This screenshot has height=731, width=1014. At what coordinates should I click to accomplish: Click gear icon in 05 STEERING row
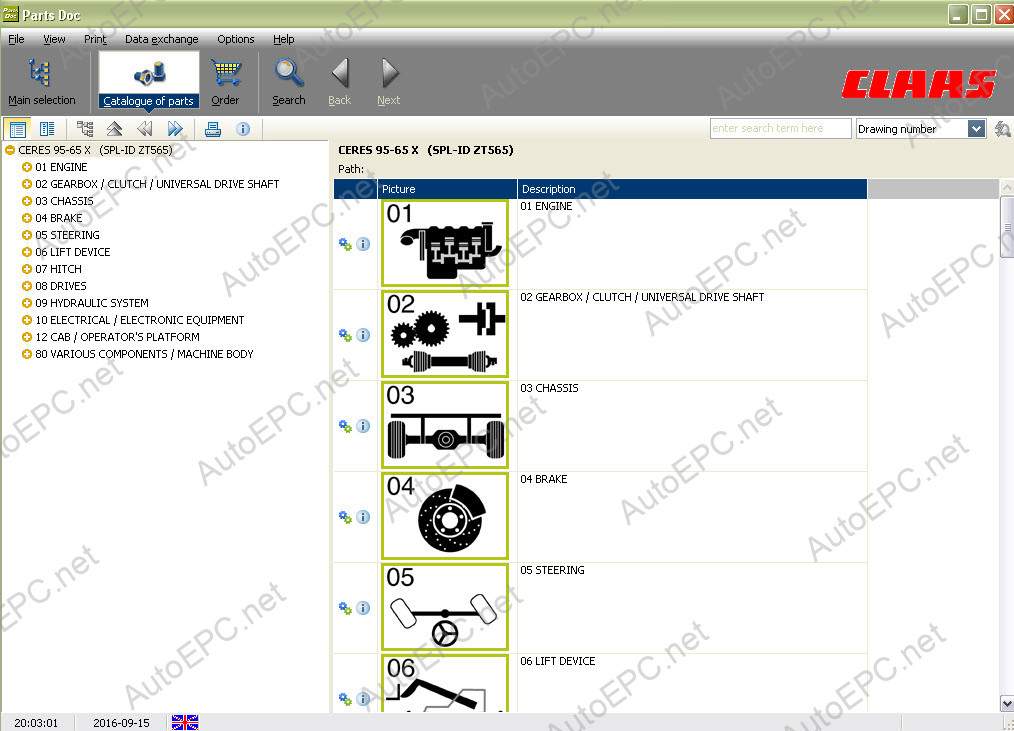click(345, 608)
